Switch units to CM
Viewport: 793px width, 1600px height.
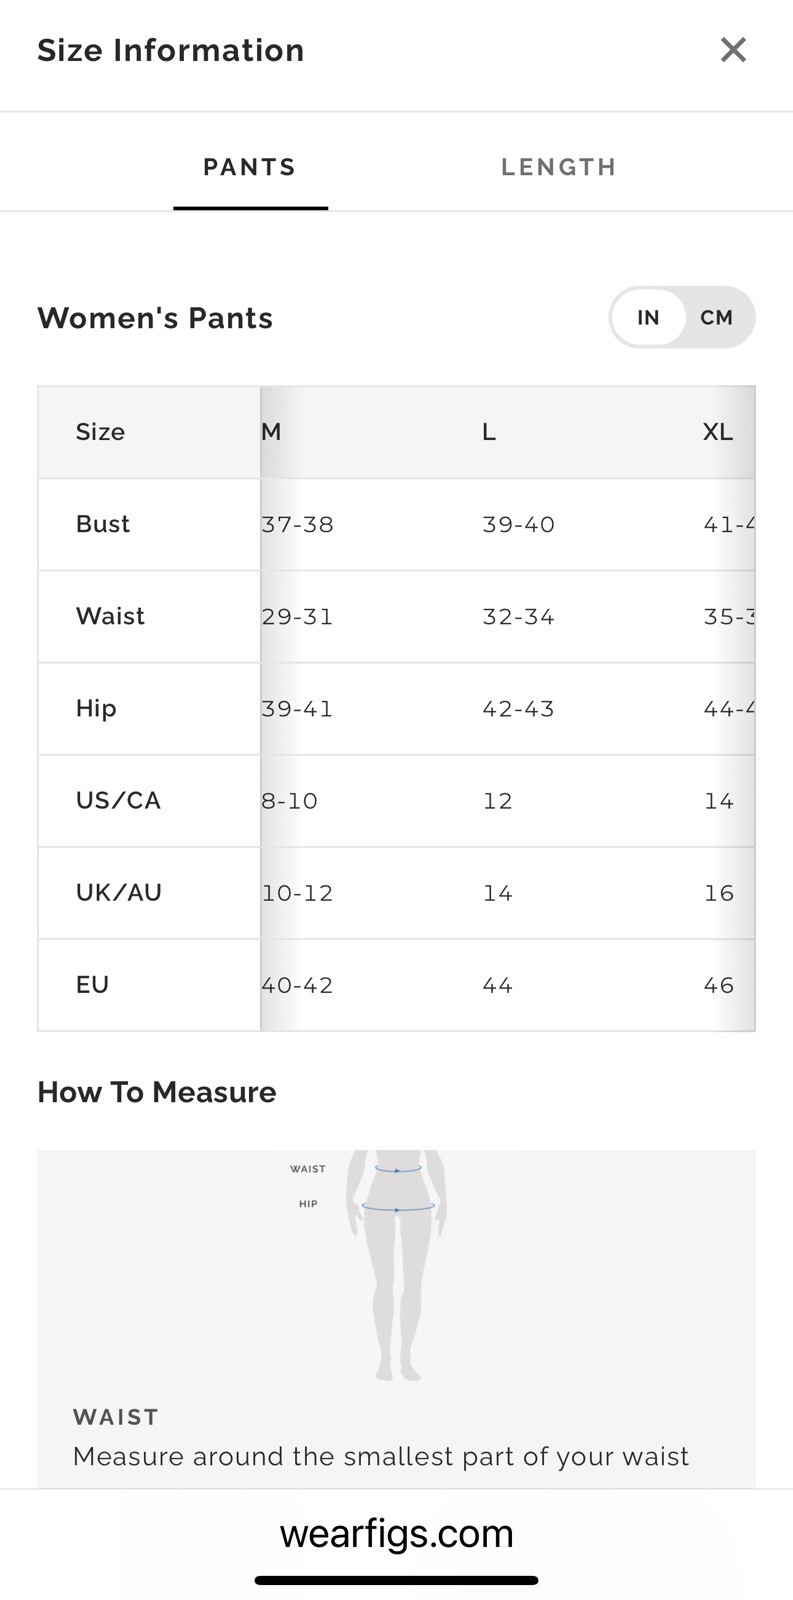click(x=717, y=318)
